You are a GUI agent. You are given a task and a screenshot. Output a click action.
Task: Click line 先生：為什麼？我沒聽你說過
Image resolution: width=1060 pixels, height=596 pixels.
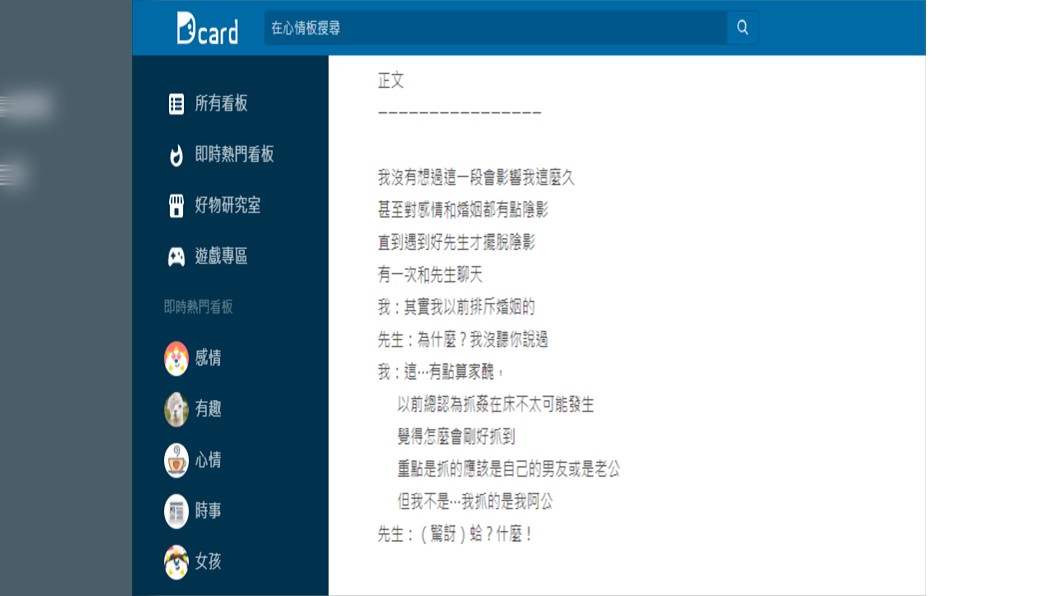click(463, 339)
